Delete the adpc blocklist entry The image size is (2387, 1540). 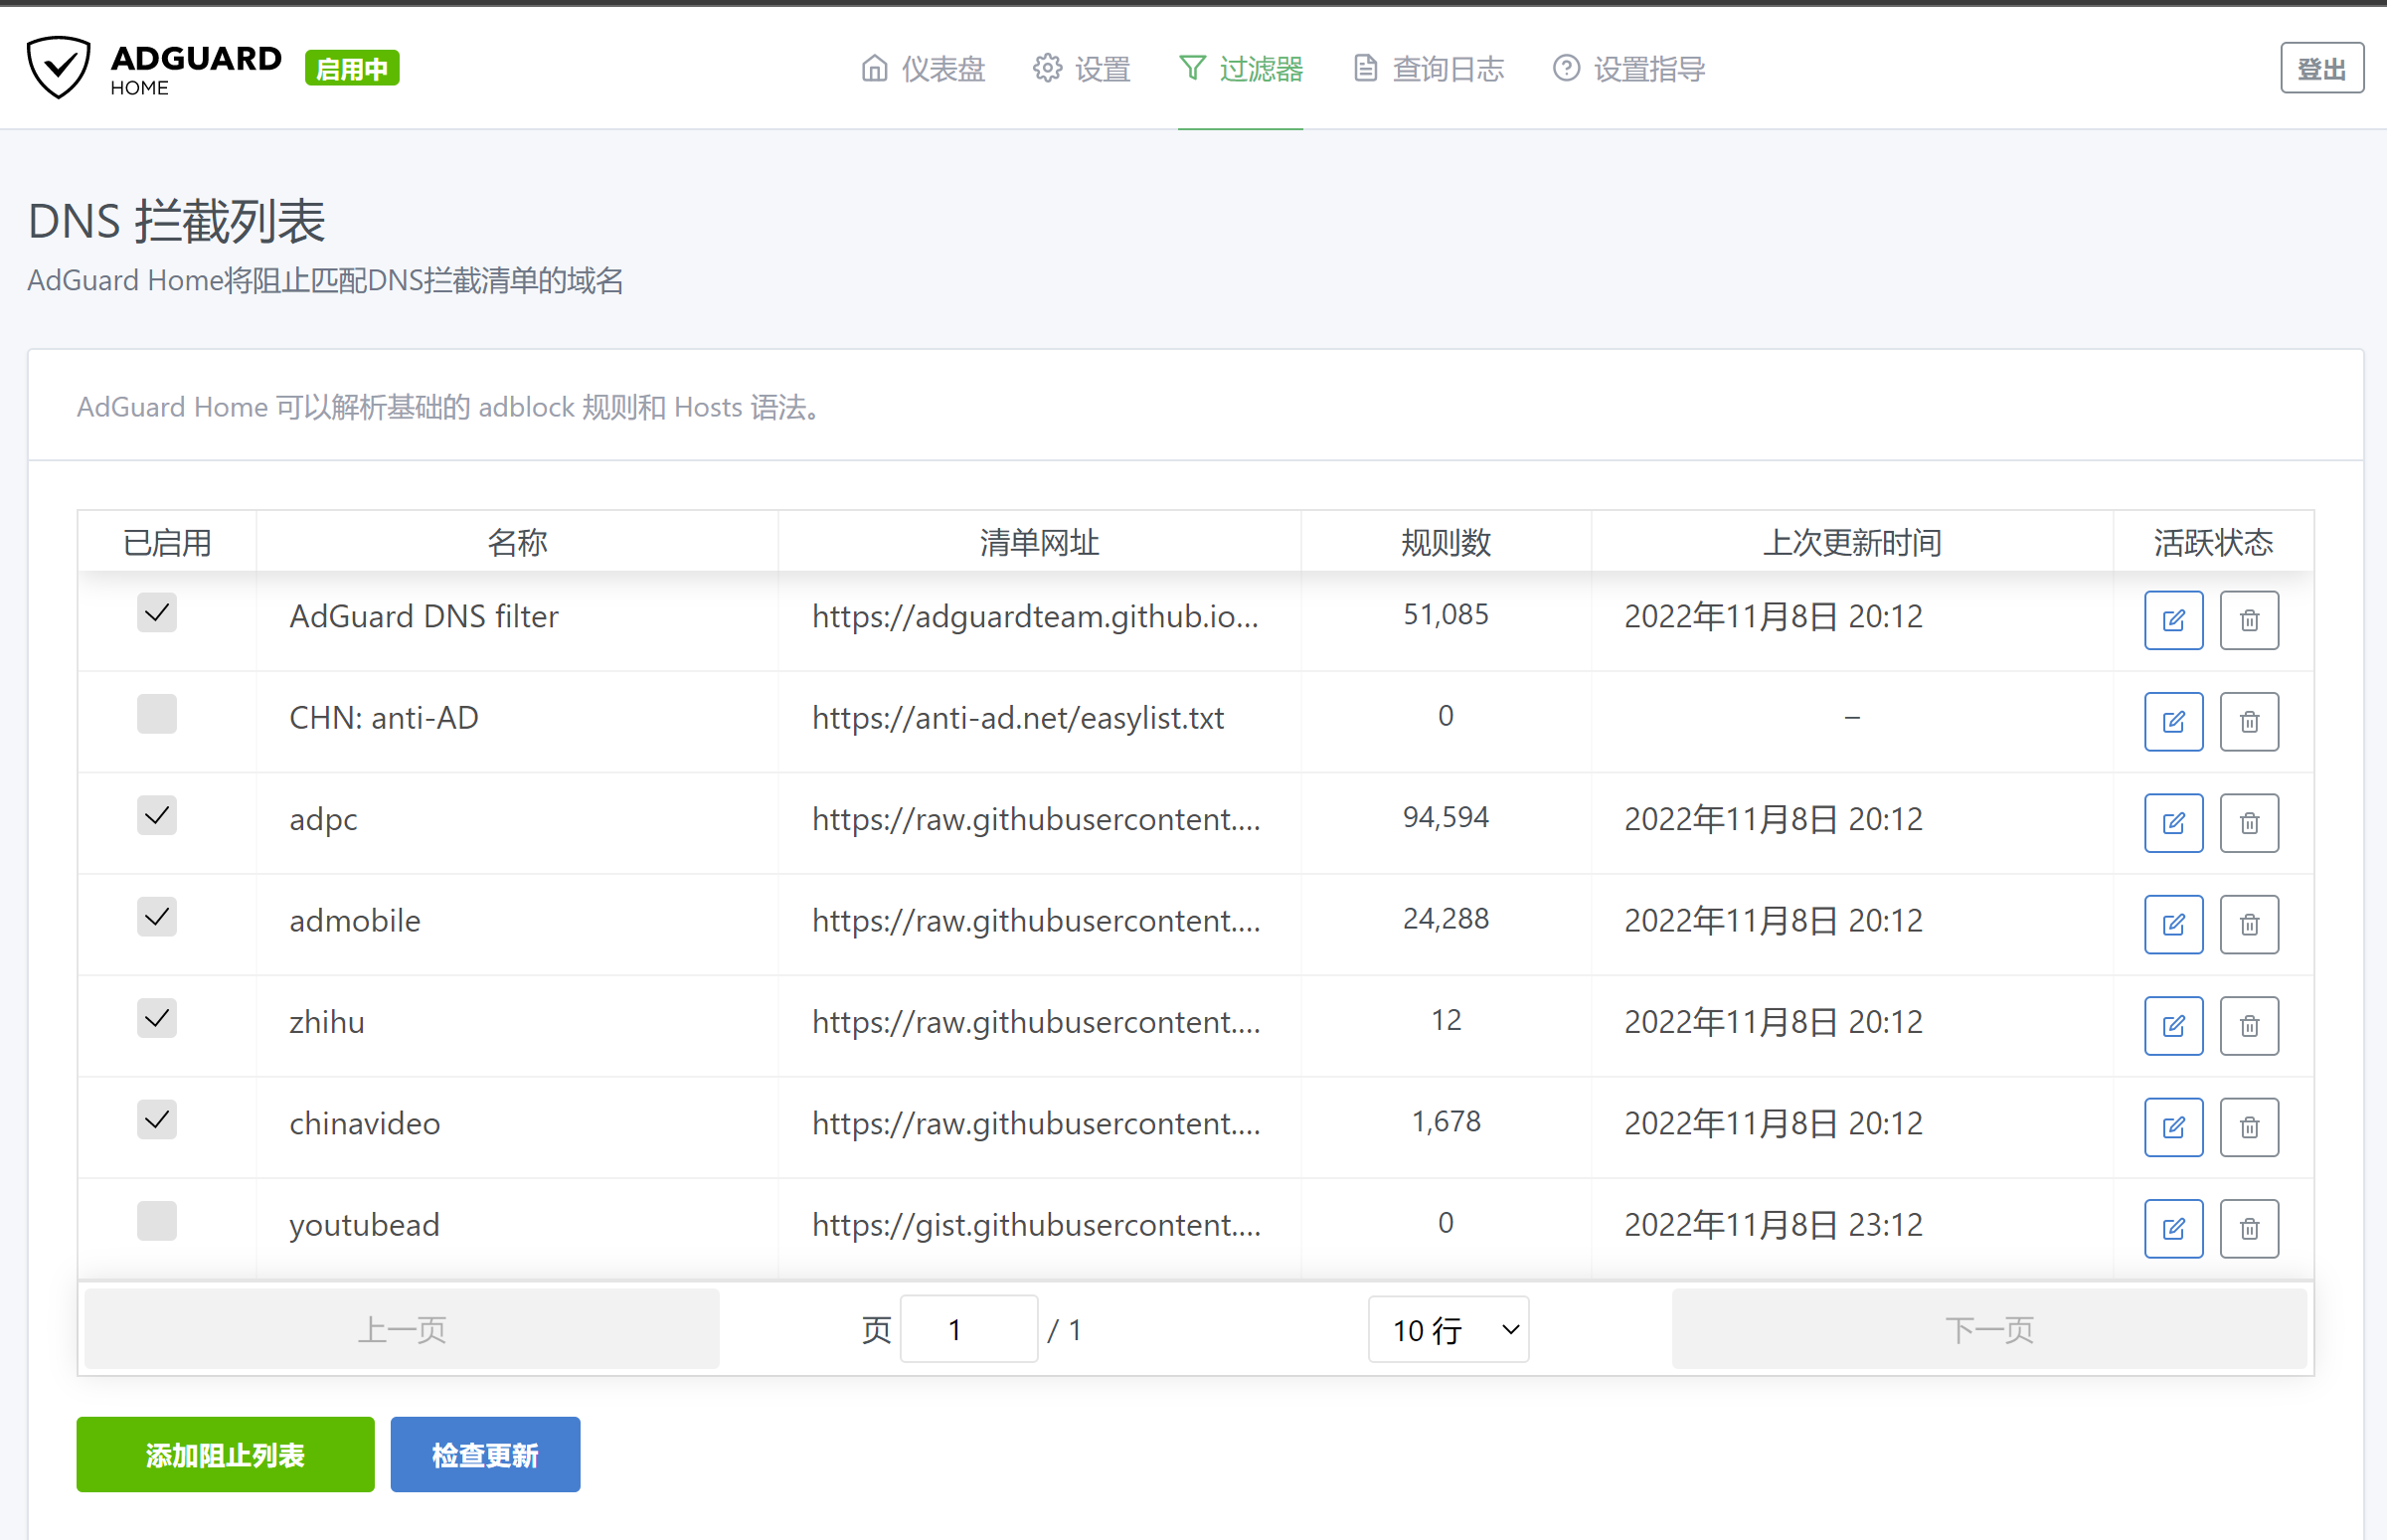[x=2249, y=823]
